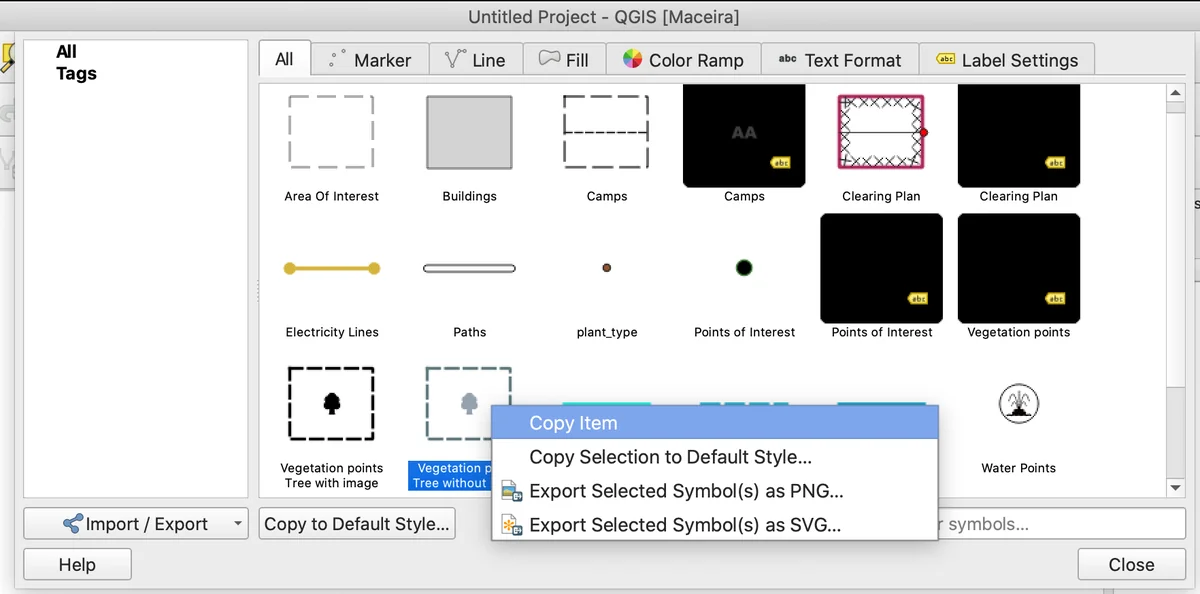Select the Points of Interest circle marker

(744, 268)
